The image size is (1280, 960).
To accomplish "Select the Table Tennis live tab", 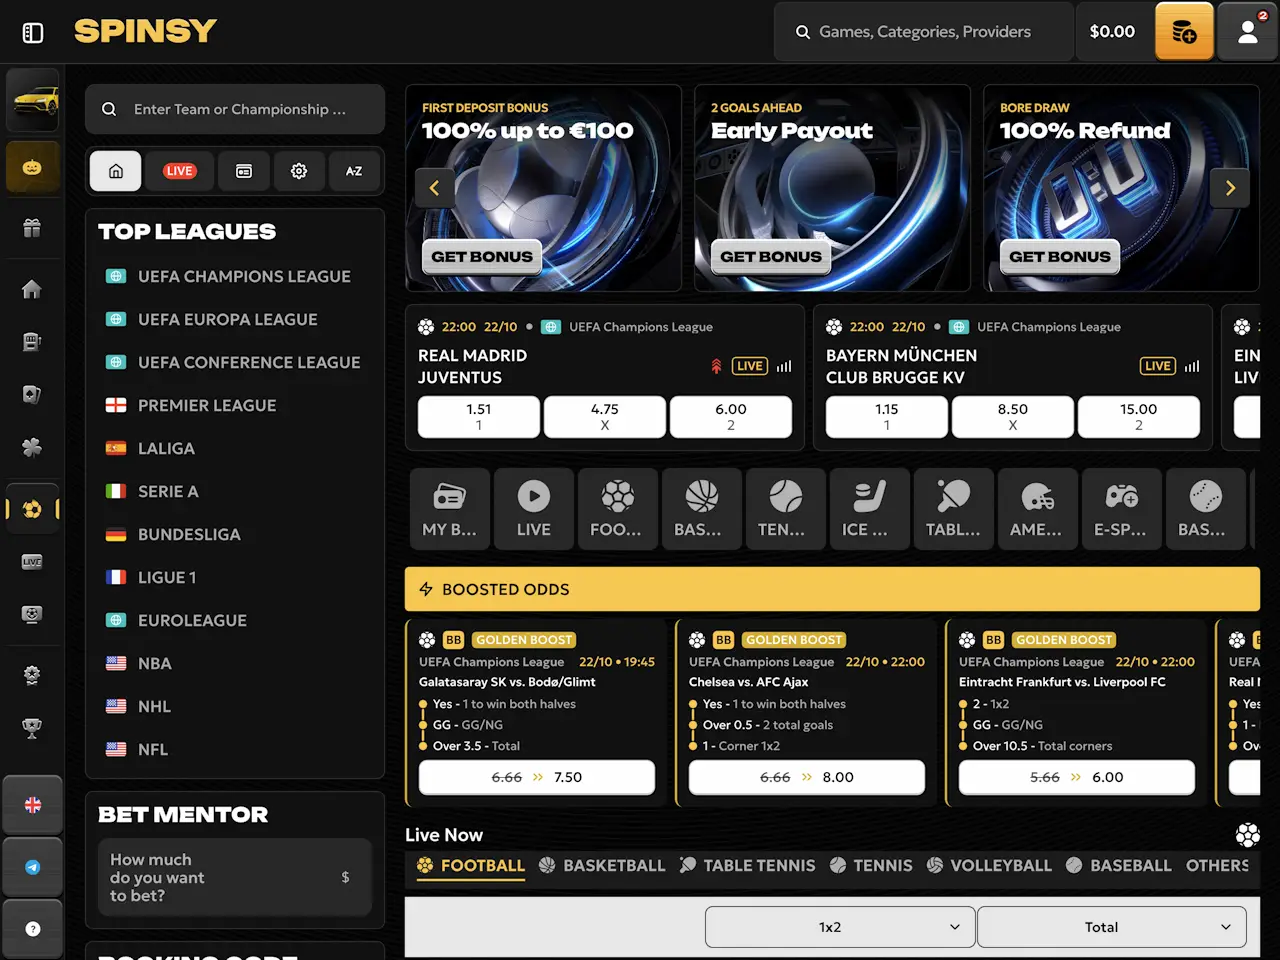I will (x=748, y=866).
